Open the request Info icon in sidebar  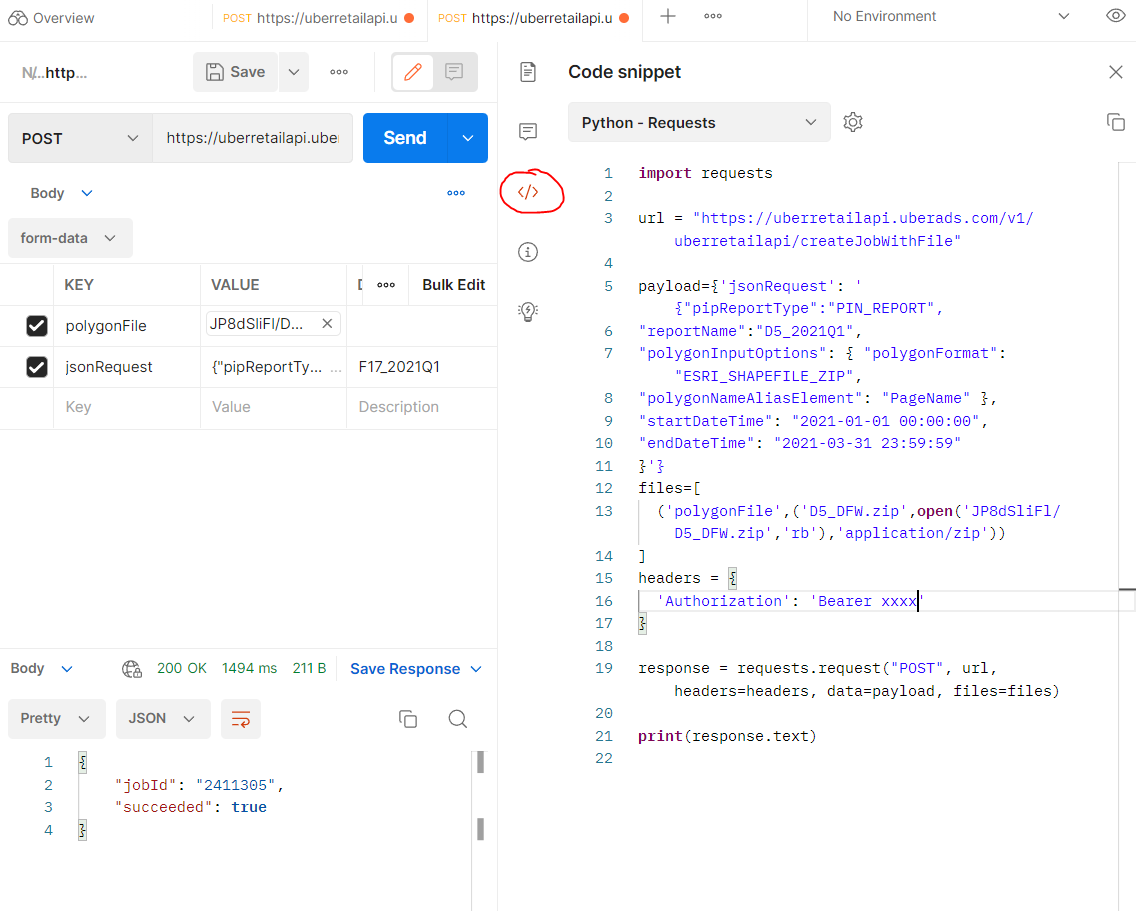tap(528, 252)
